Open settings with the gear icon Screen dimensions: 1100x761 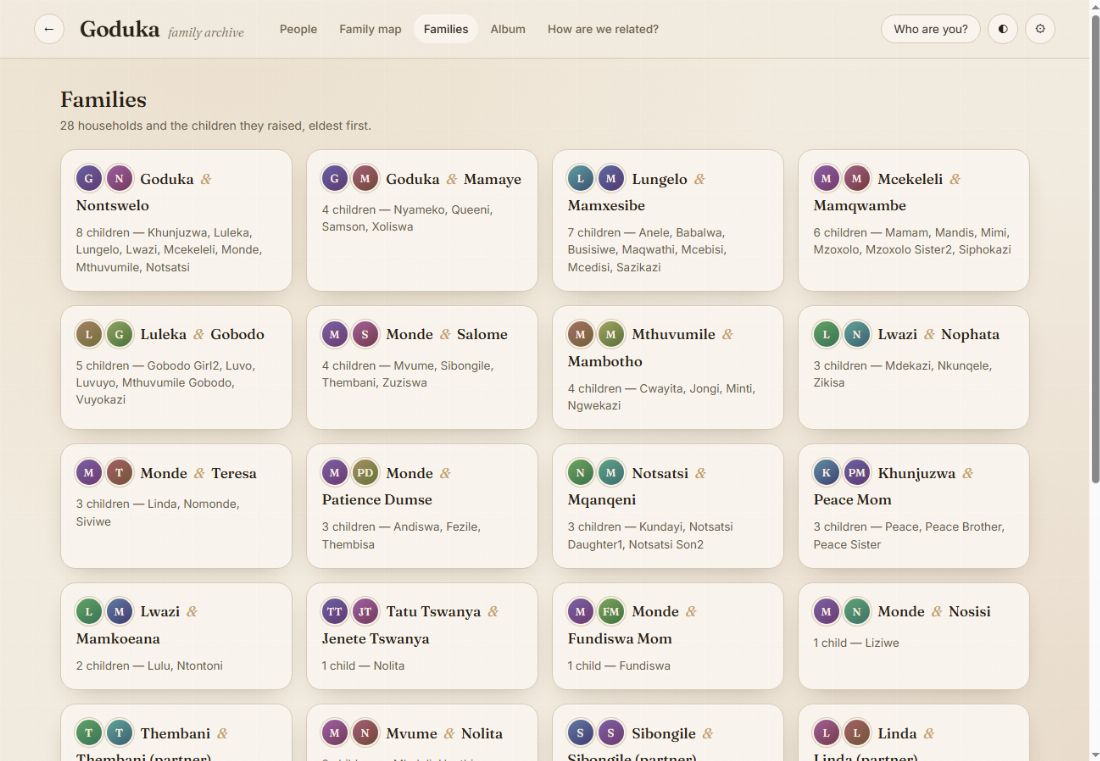coord(1040,29)
